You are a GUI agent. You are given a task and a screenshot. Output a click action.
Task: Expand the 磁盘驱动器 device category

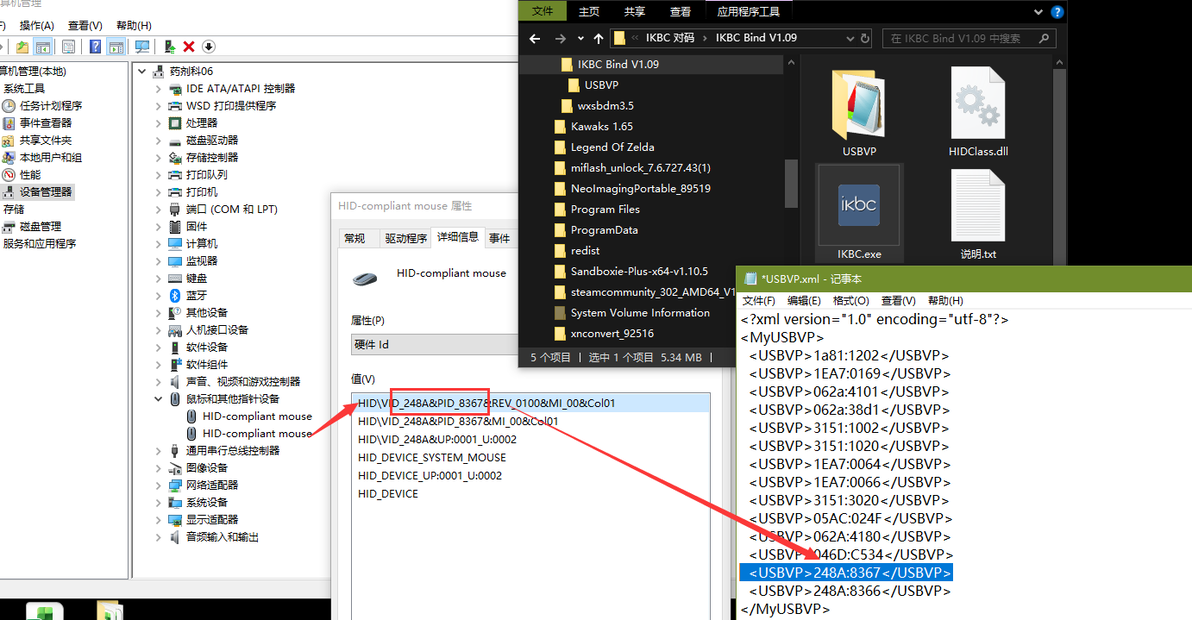pos(158,141)
